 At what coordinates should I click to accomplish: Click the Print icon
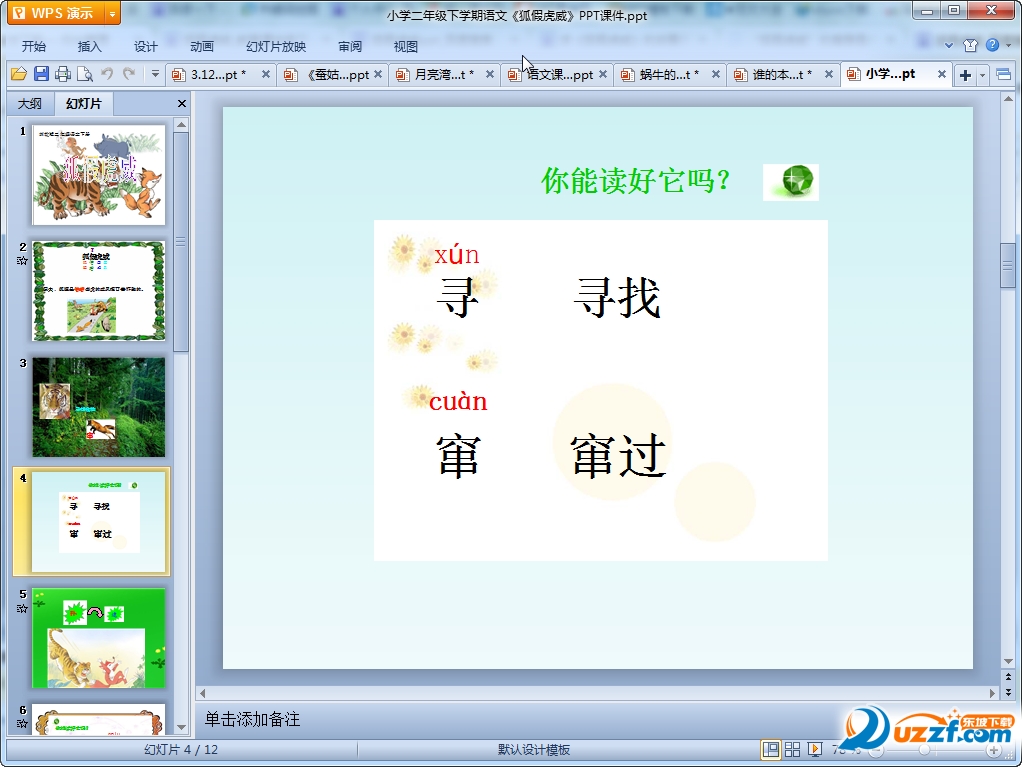pos(63,74)
